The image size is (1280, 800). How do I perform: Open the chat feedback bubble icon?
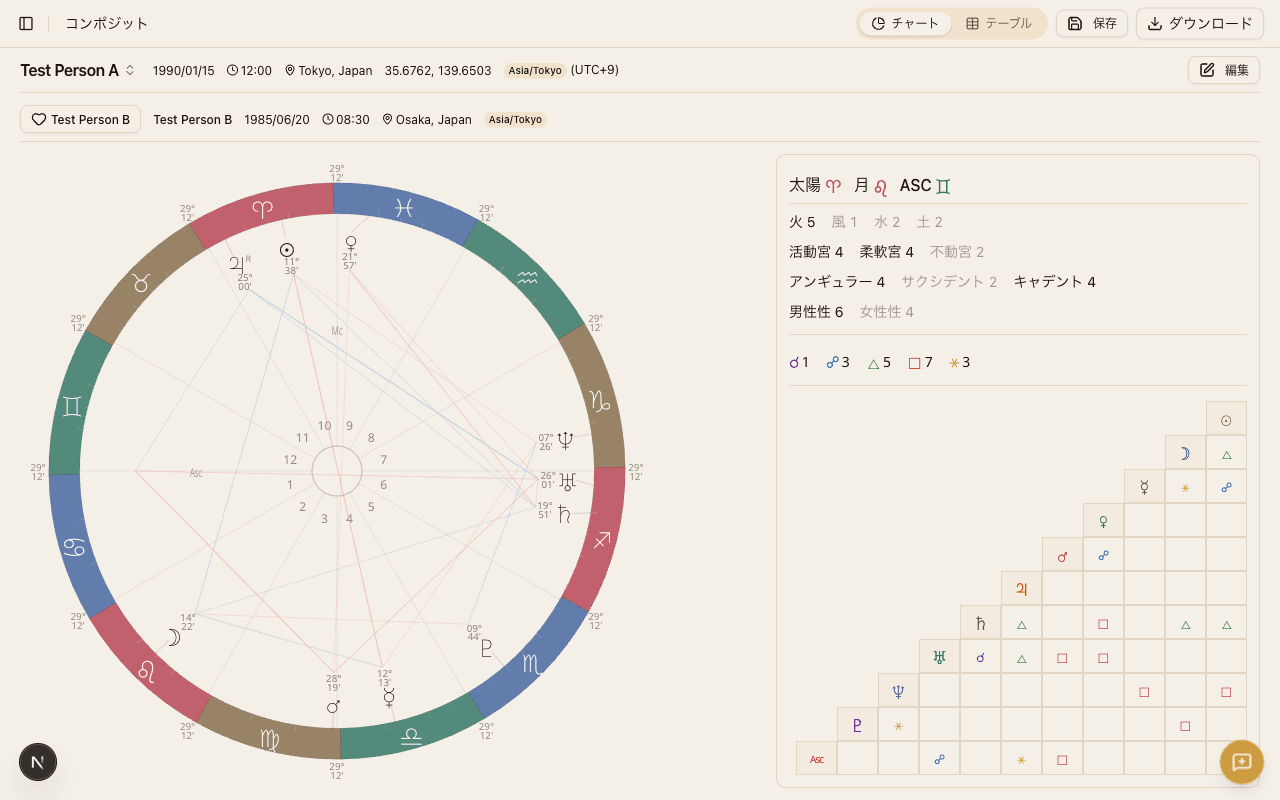pos(1241,762)
